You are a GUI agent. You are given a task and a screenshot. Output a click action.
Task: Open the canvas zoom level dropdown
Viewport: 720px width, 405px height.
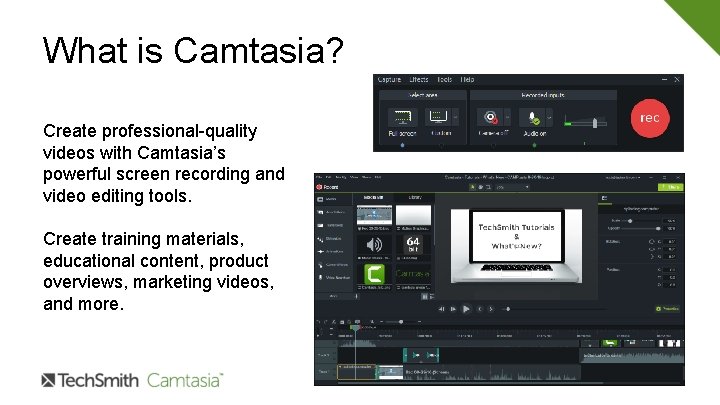tap(512, 187)
